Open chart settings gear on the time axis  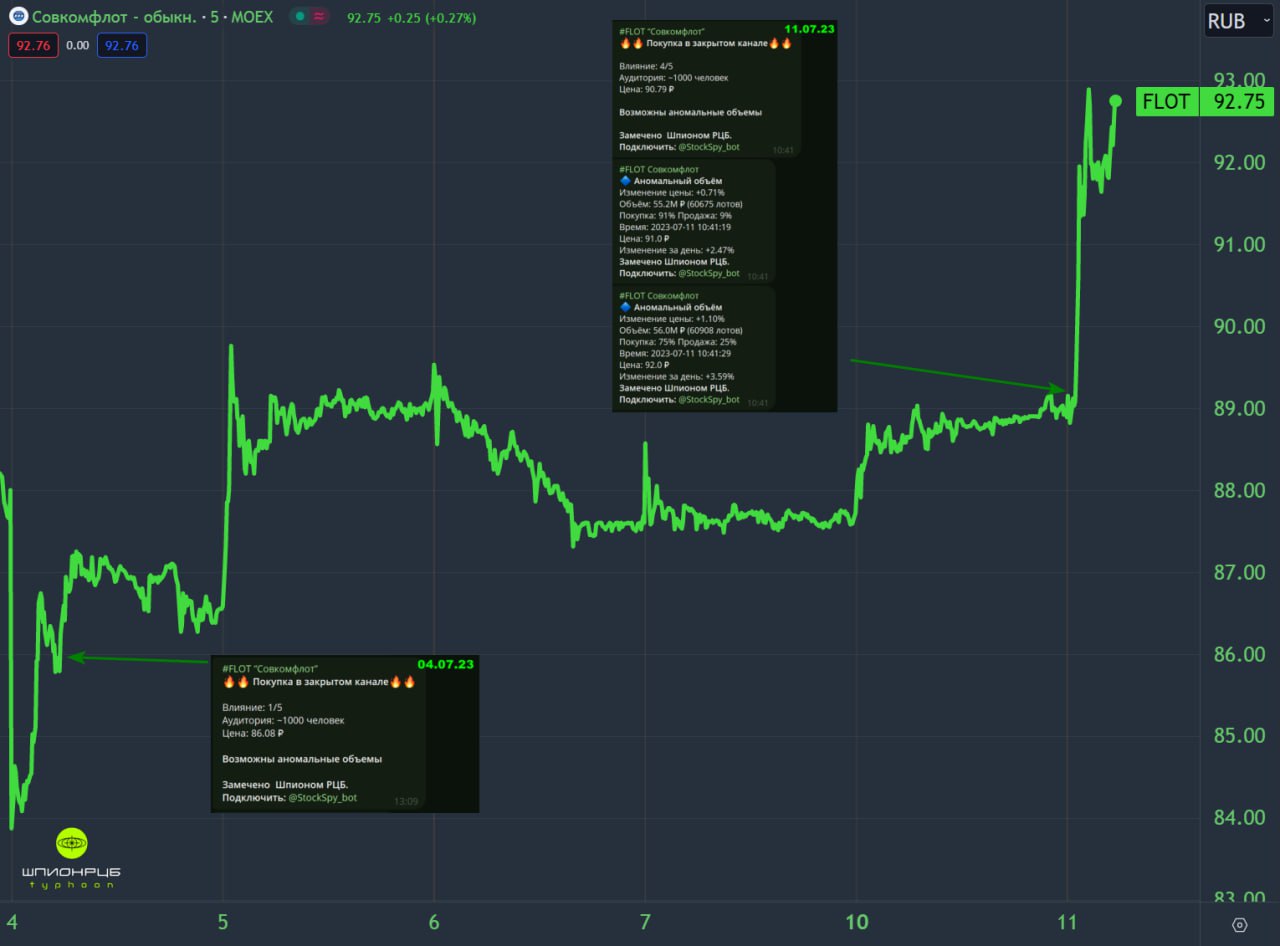click(1240, 925)
